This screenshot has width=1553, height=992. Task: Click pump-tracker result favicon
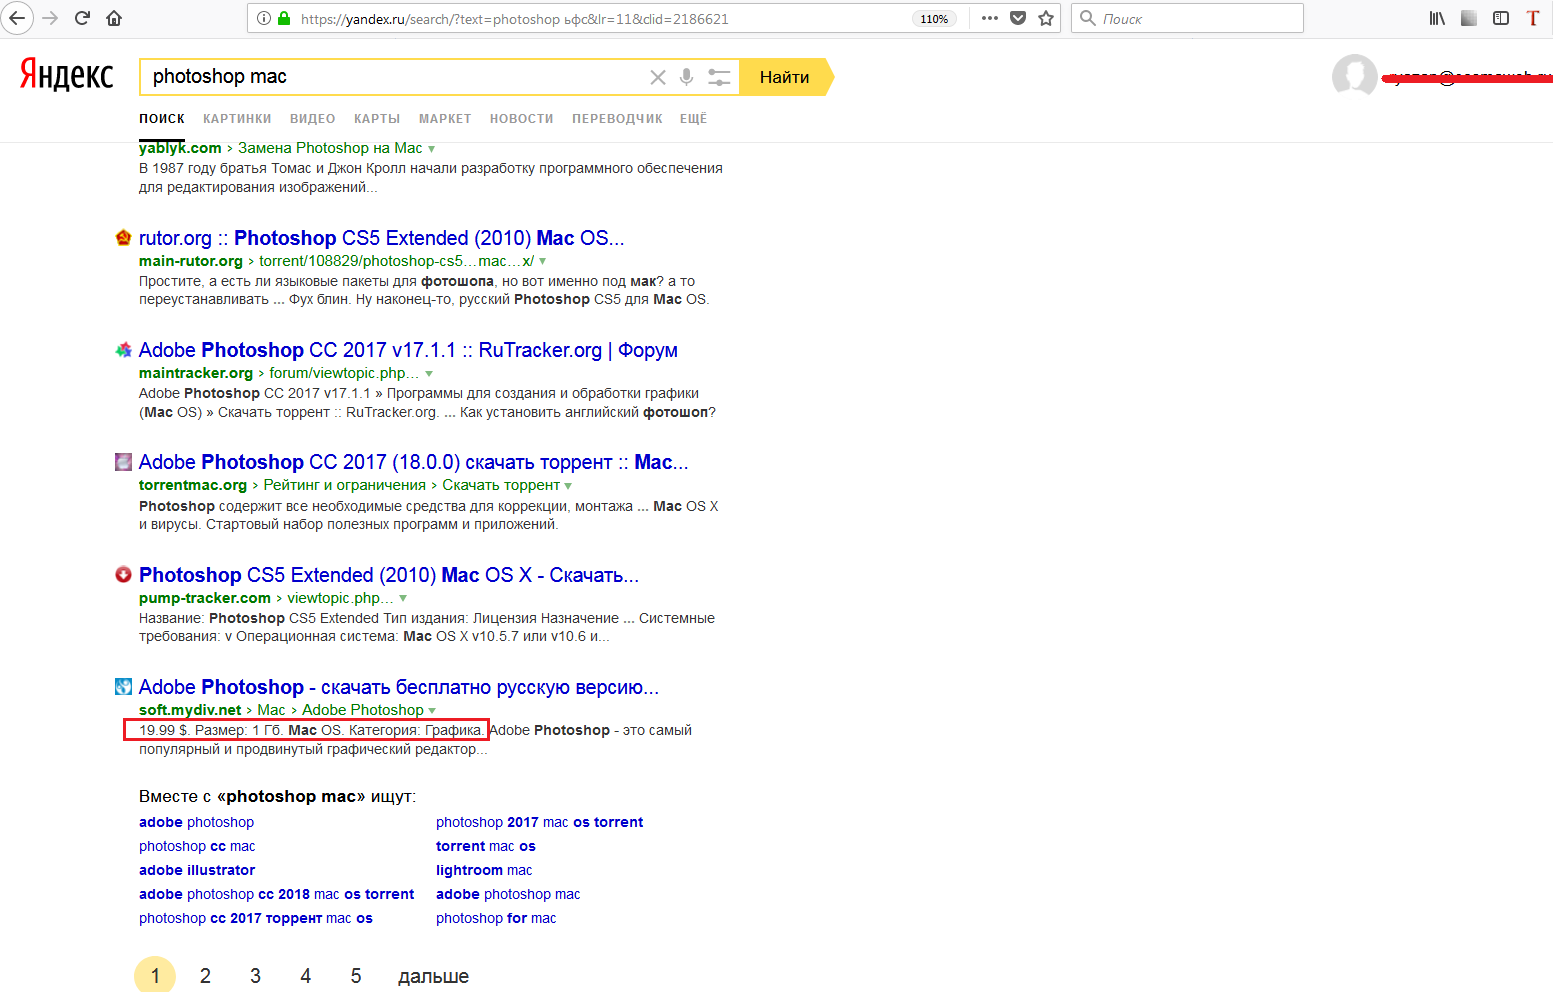(124, 575)
